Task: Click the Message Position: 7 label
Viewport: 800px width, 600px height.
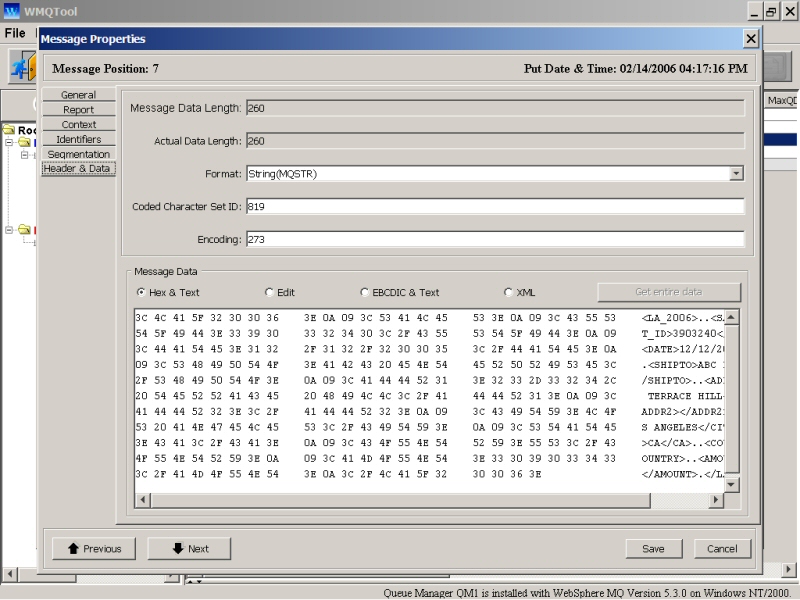Action: click(106, 69)
